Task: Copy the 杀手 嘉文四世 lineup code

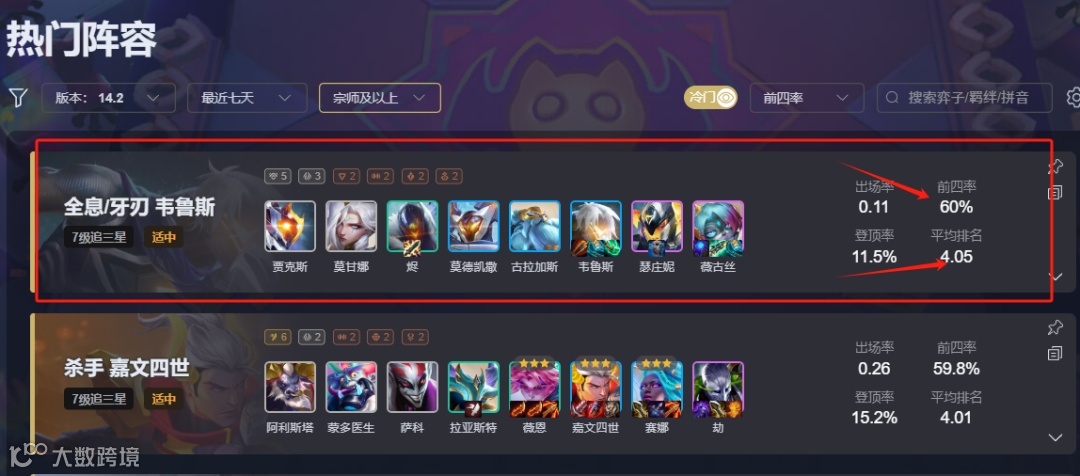Action: point(1055,353)
